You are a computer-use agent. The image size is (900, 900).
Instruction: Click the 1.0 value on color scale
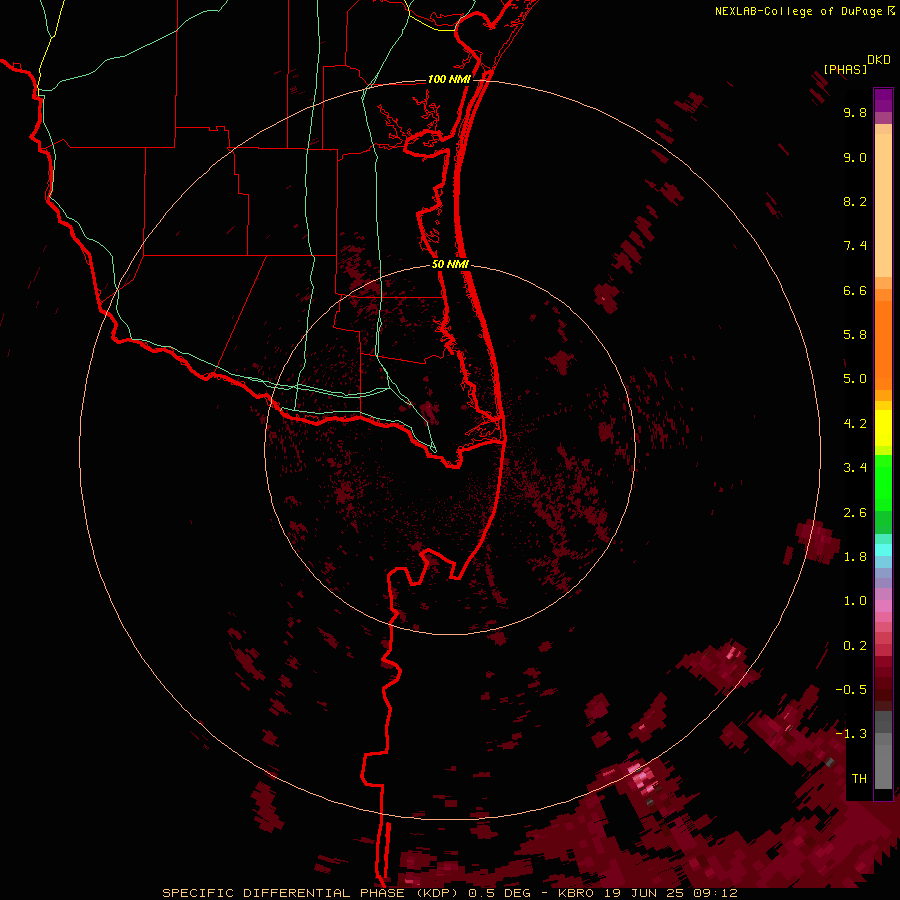point(855,602)
